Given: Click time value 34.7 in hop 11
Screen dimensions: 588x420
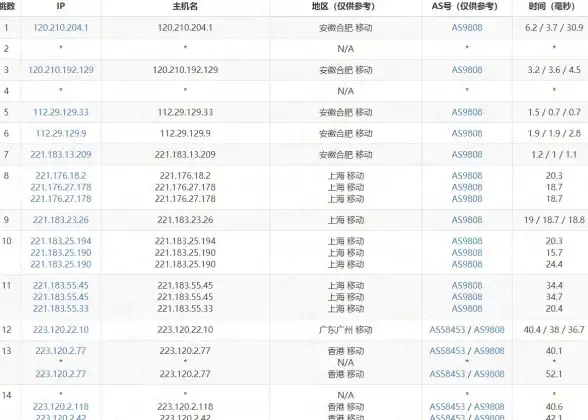Looking at the screenshot, I should (554, 297).
